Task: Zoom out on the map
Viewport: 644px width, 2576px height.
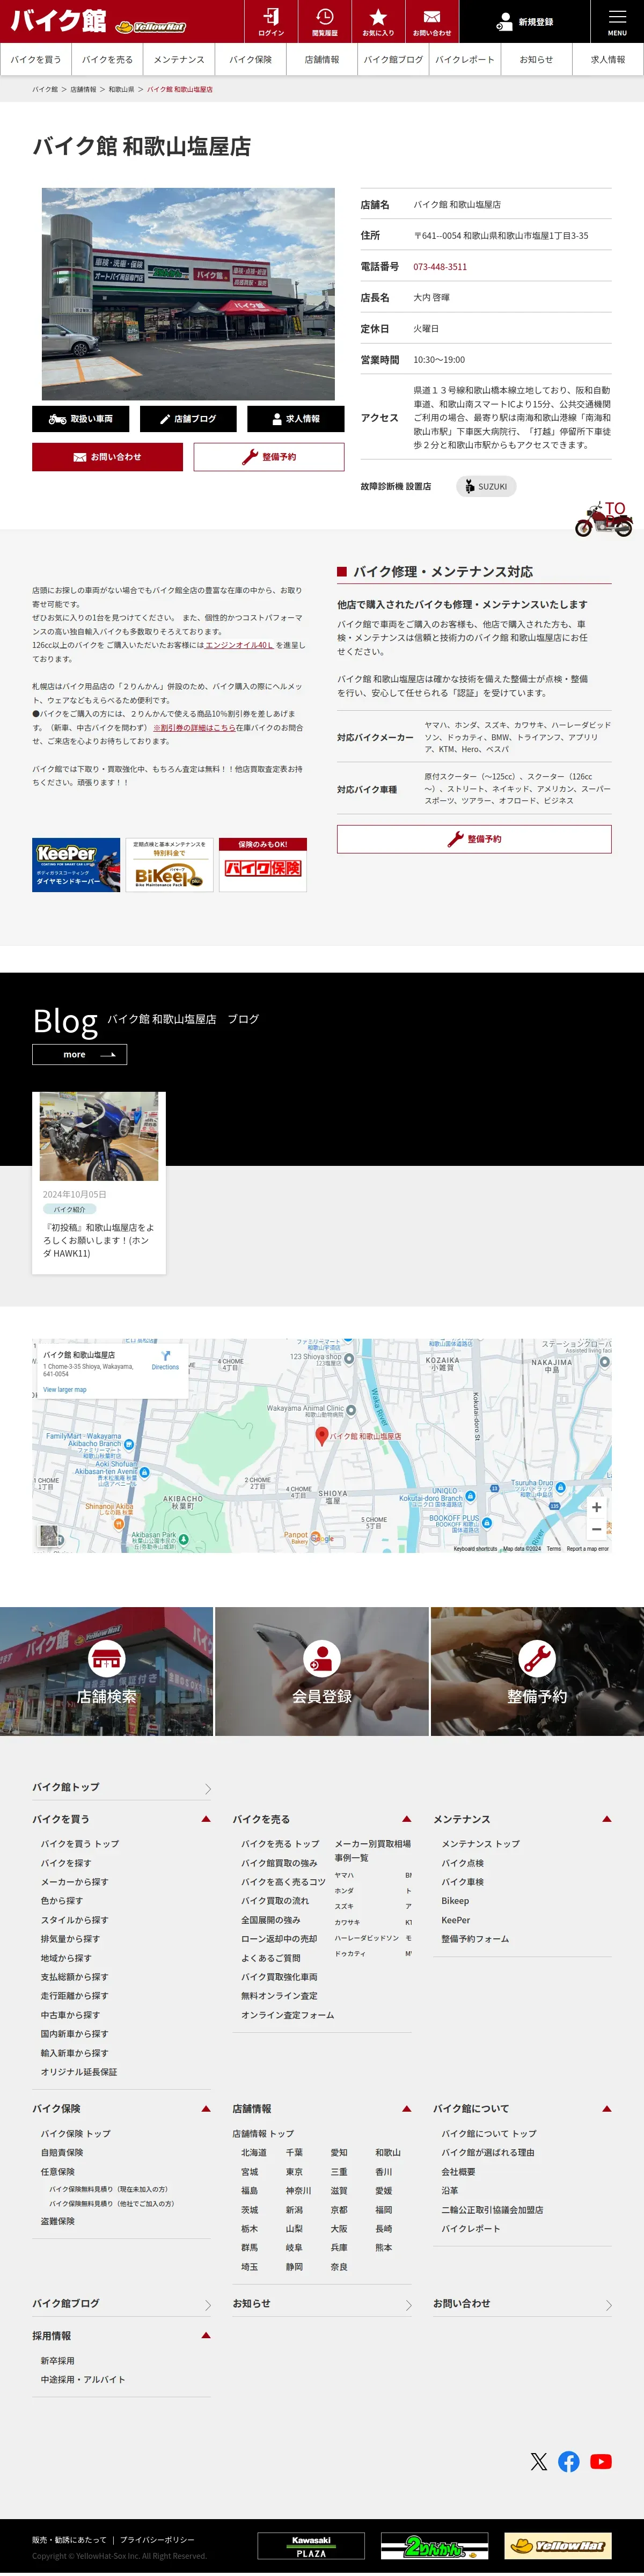Action: click(x=596, y=1529)
